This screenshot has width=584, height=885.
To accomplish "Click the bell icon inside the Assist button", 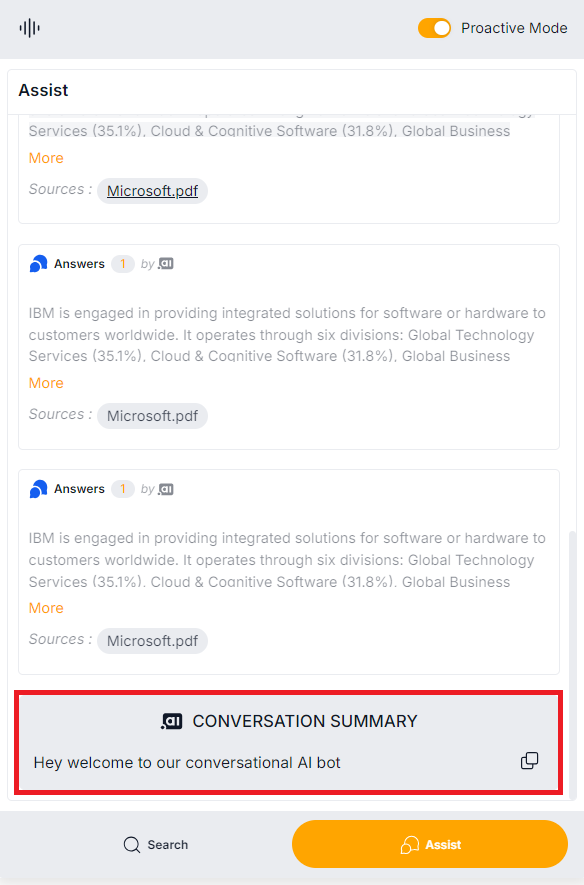I will click(408, 844).
